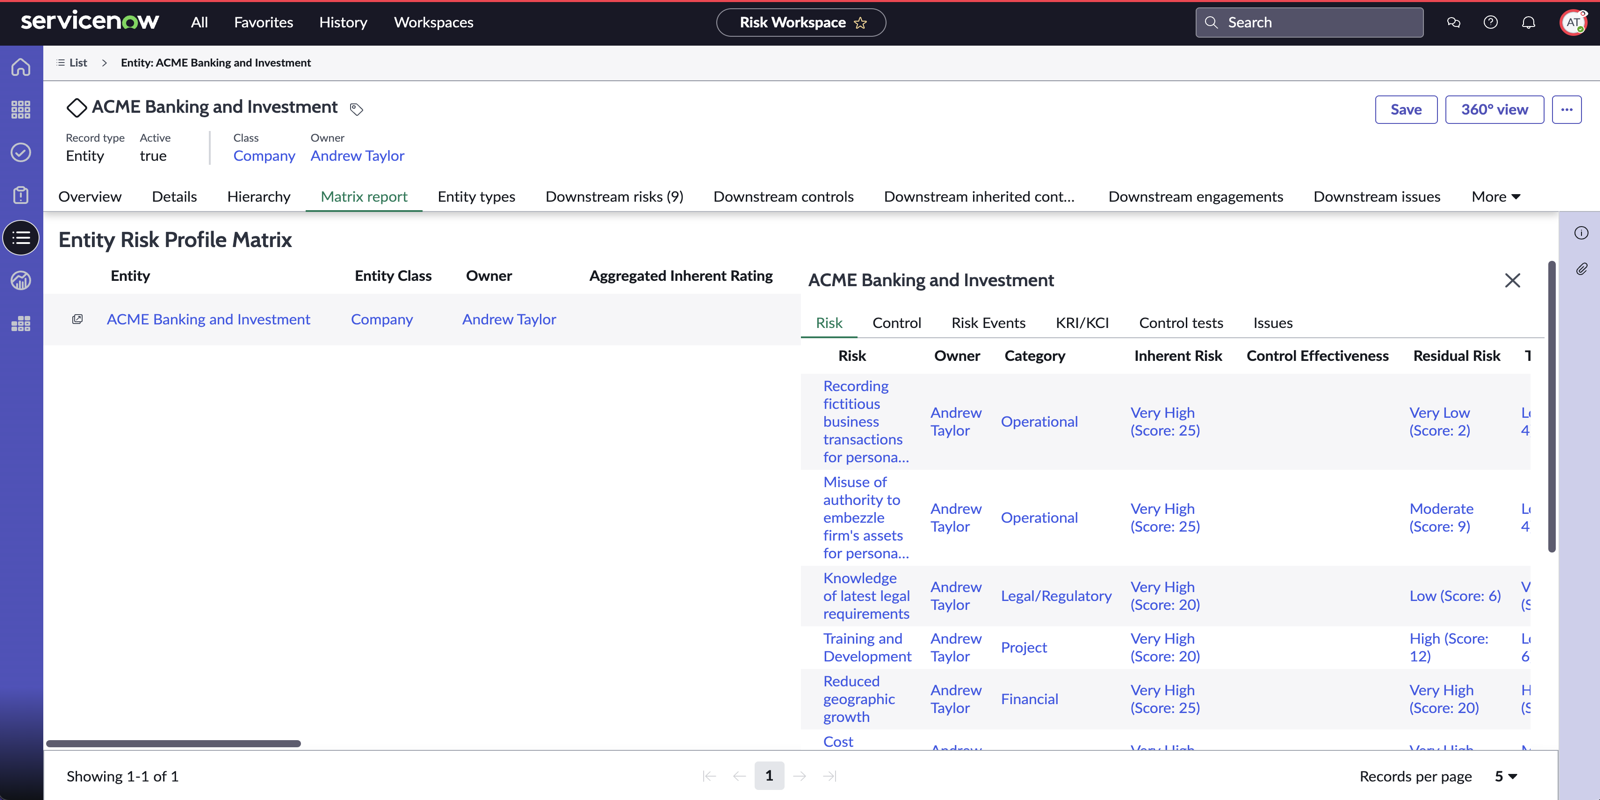Click the ServiceNow logo
Image resolution: width=1600 pixels, height=800 pixels.
coord(90,21)
